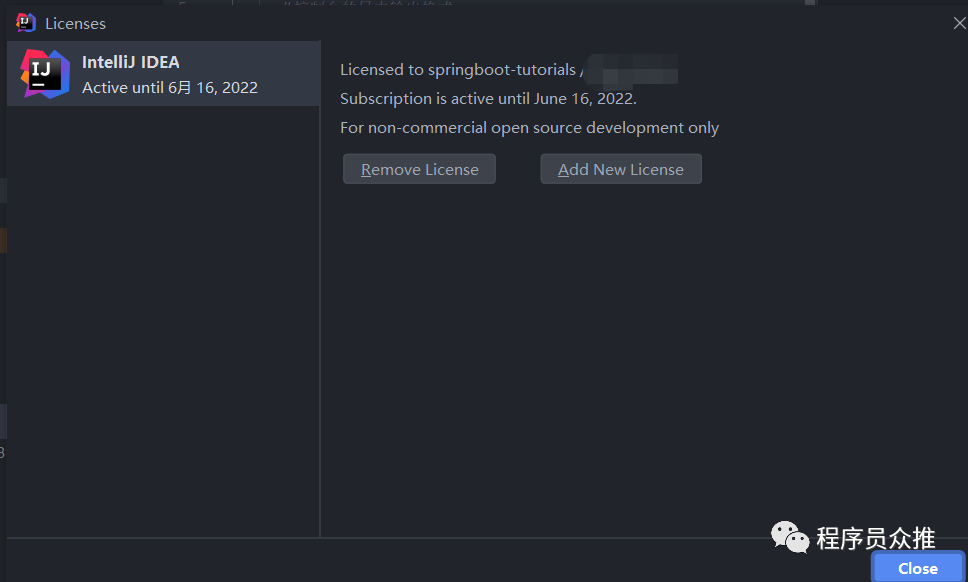Select the IntelliJ IDEA product name entry

[x=131, y=62]
